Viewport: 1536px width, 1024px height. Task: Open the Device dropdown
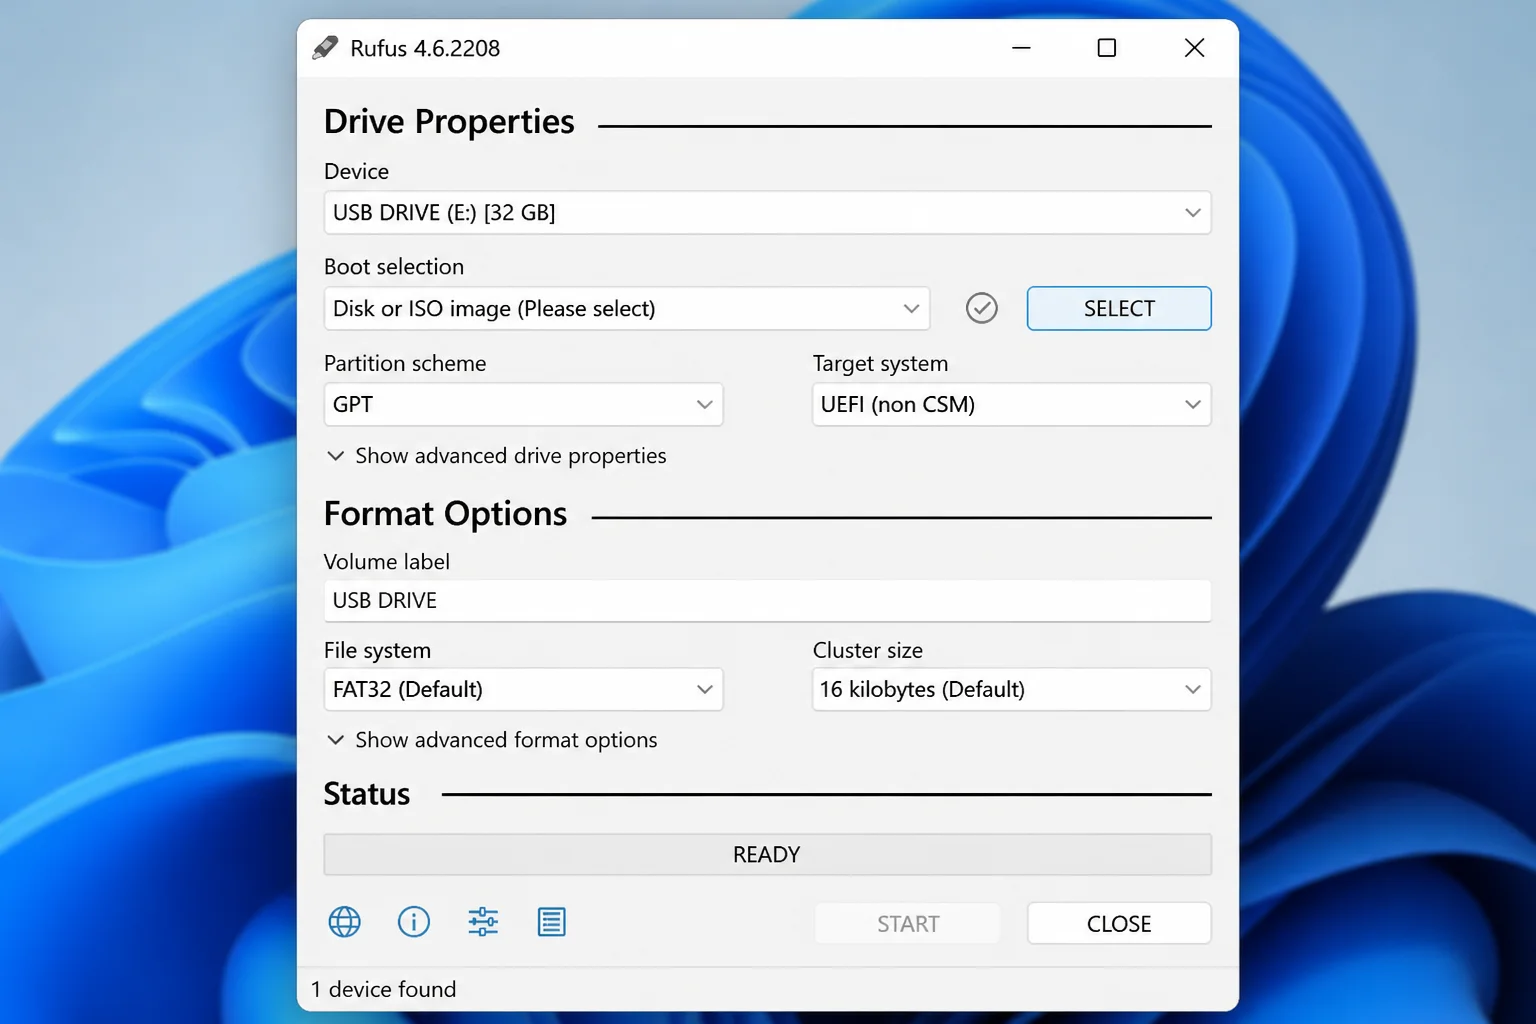click(x=767, y=213)
